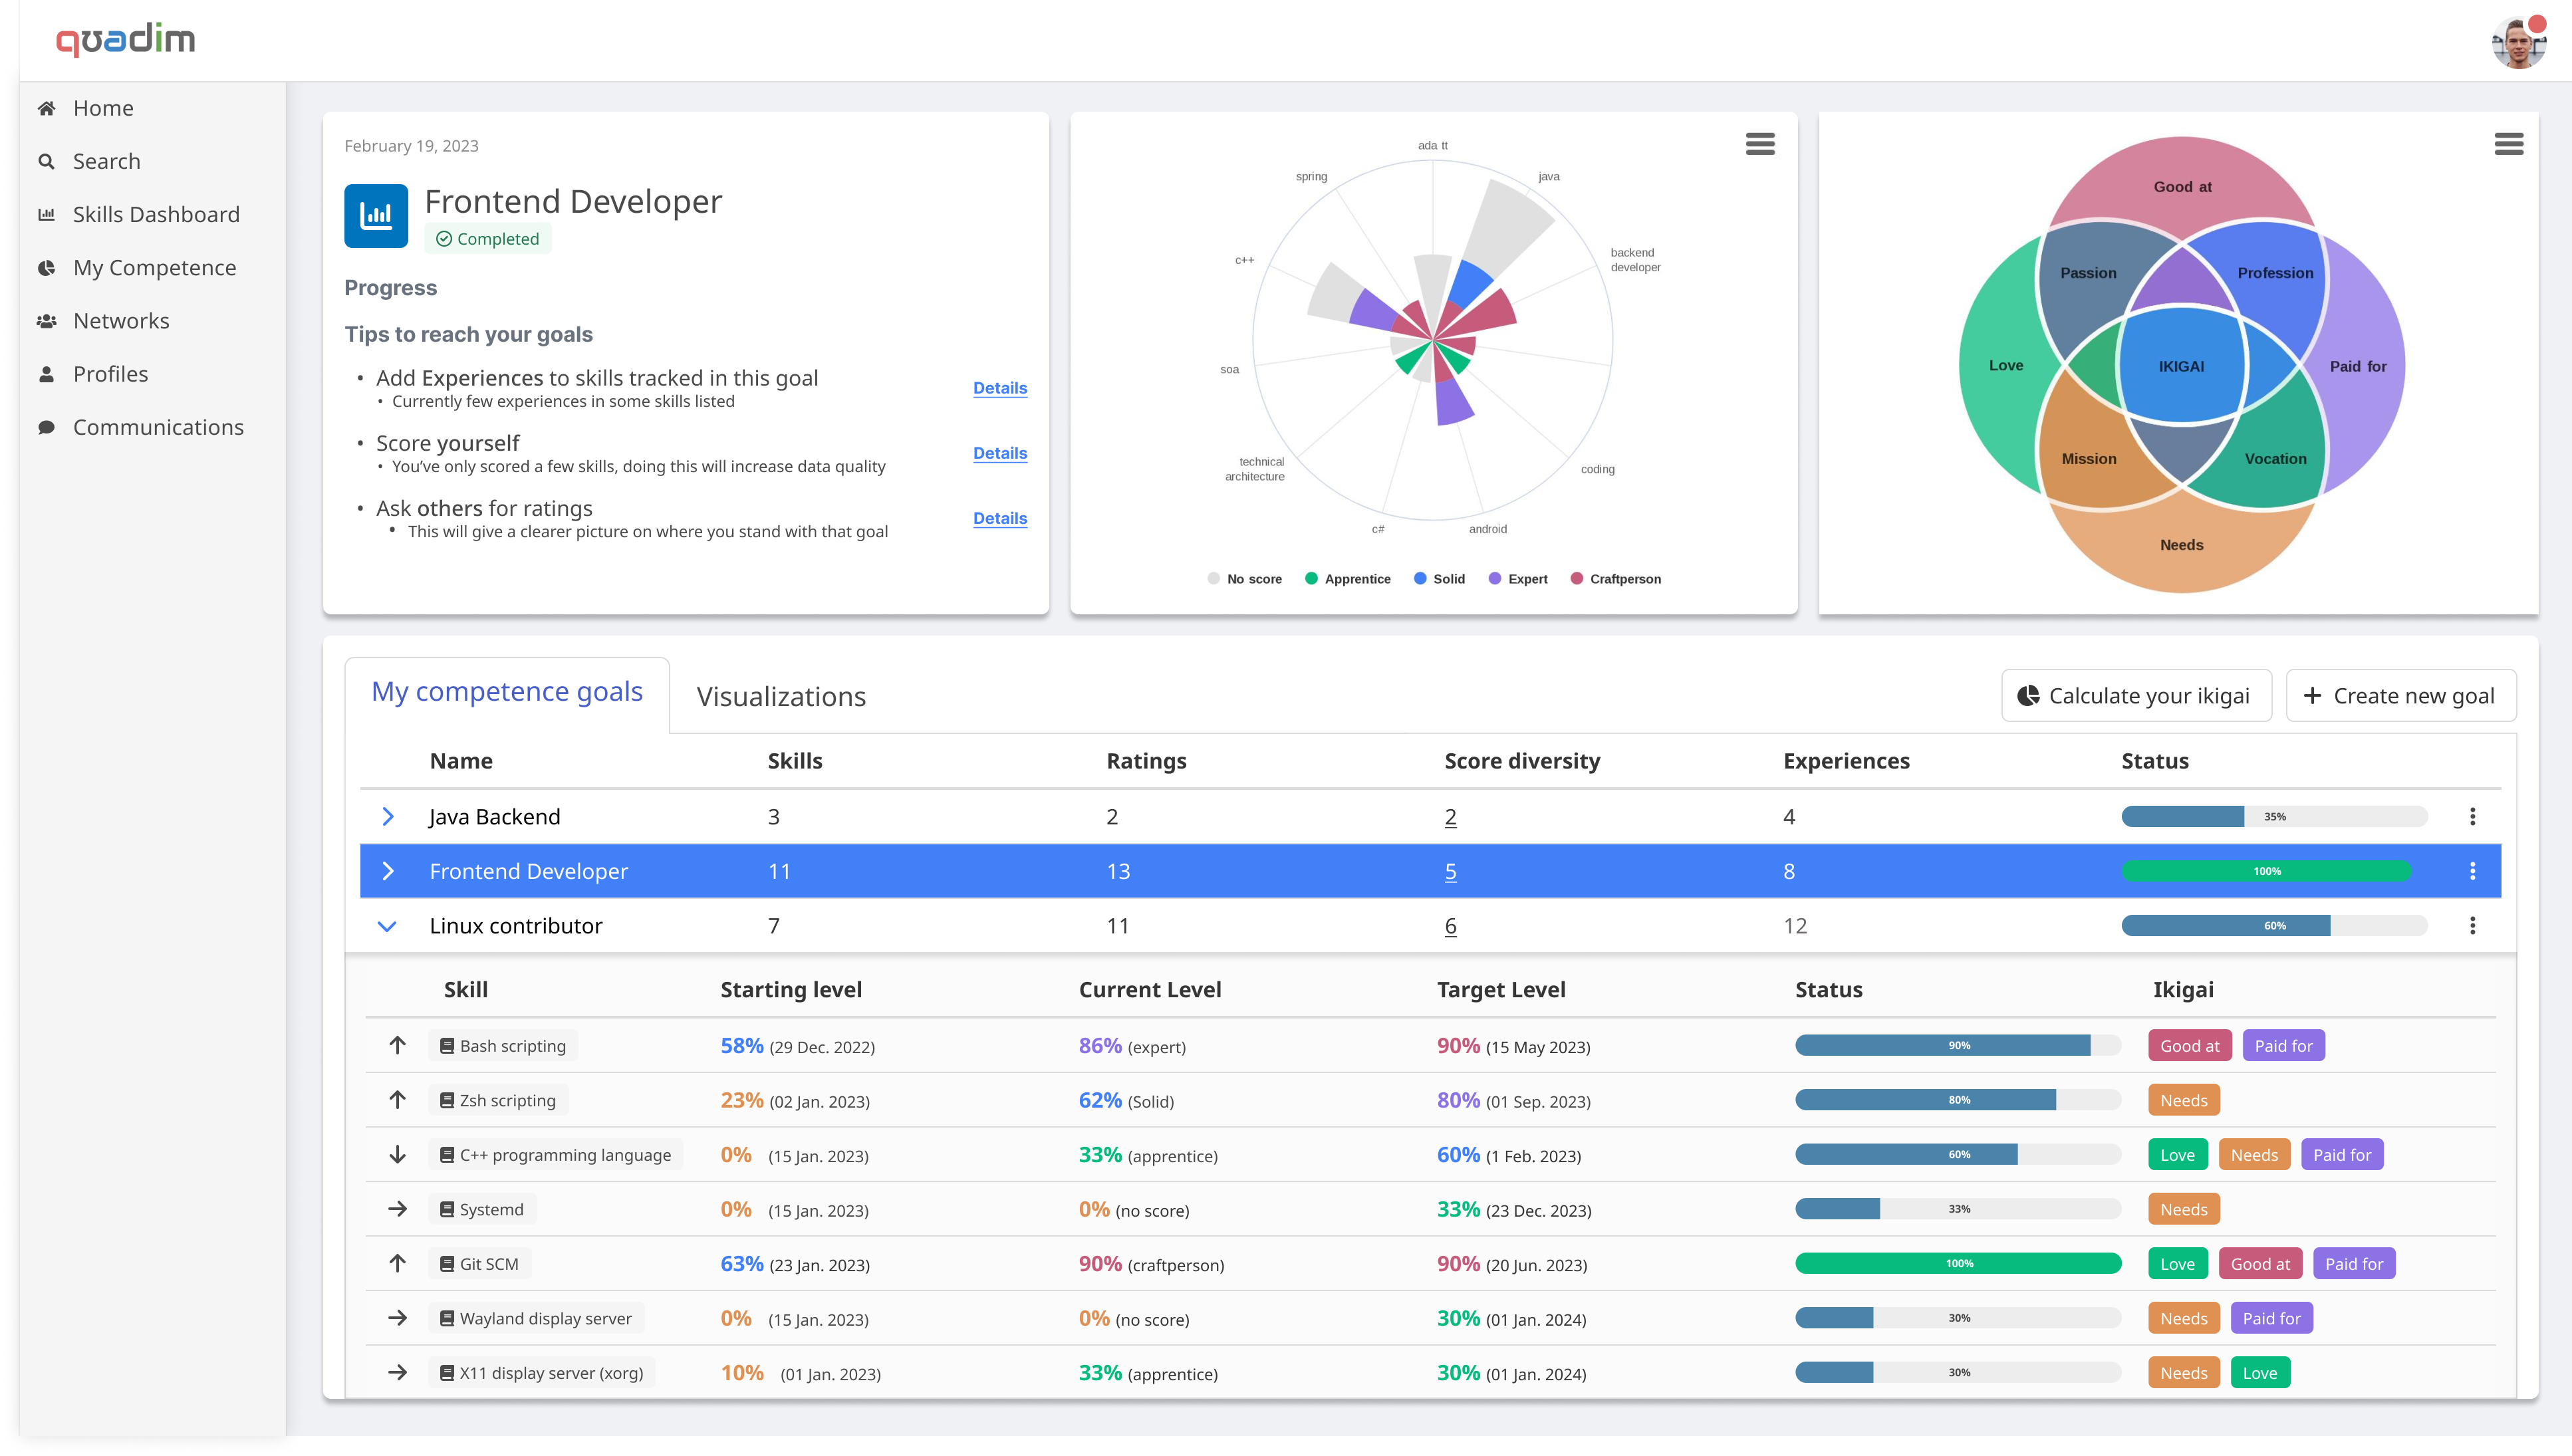Open kebab menu for Linux contributor row
Image resolution: width=2572 pixels, height=1456 pixels.
pyautogui.click(x=2472, y=926)
